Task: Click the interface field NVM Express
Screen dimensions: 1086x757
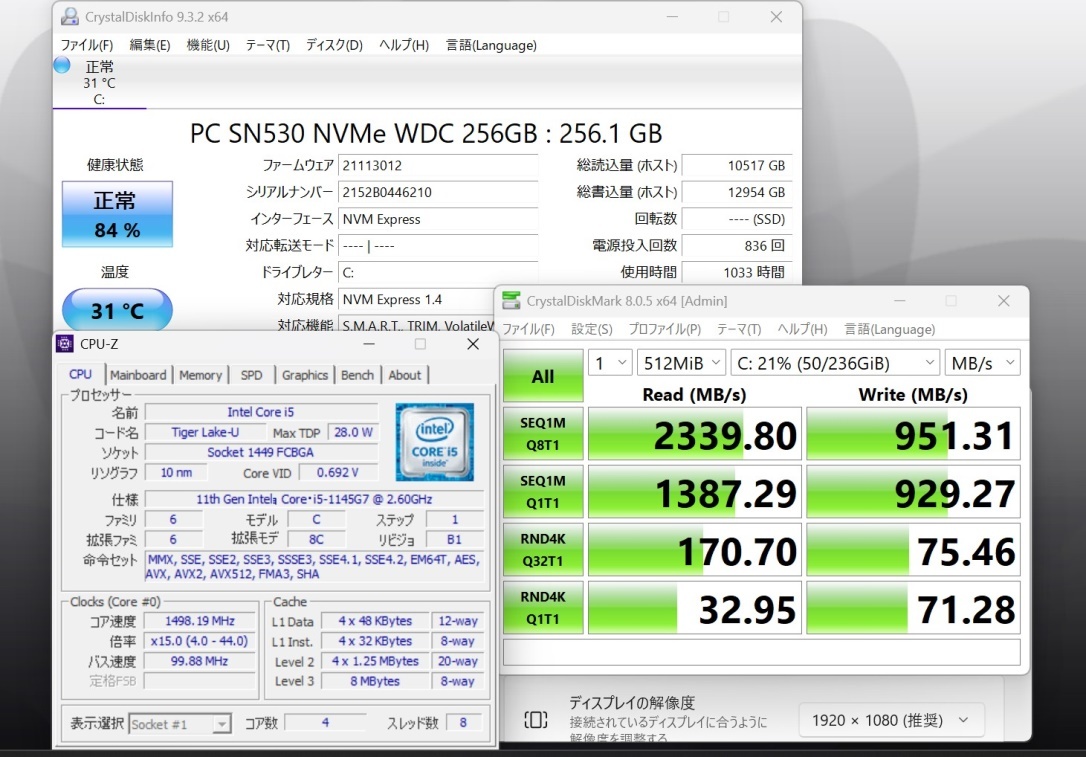Action: pos(438,219)
